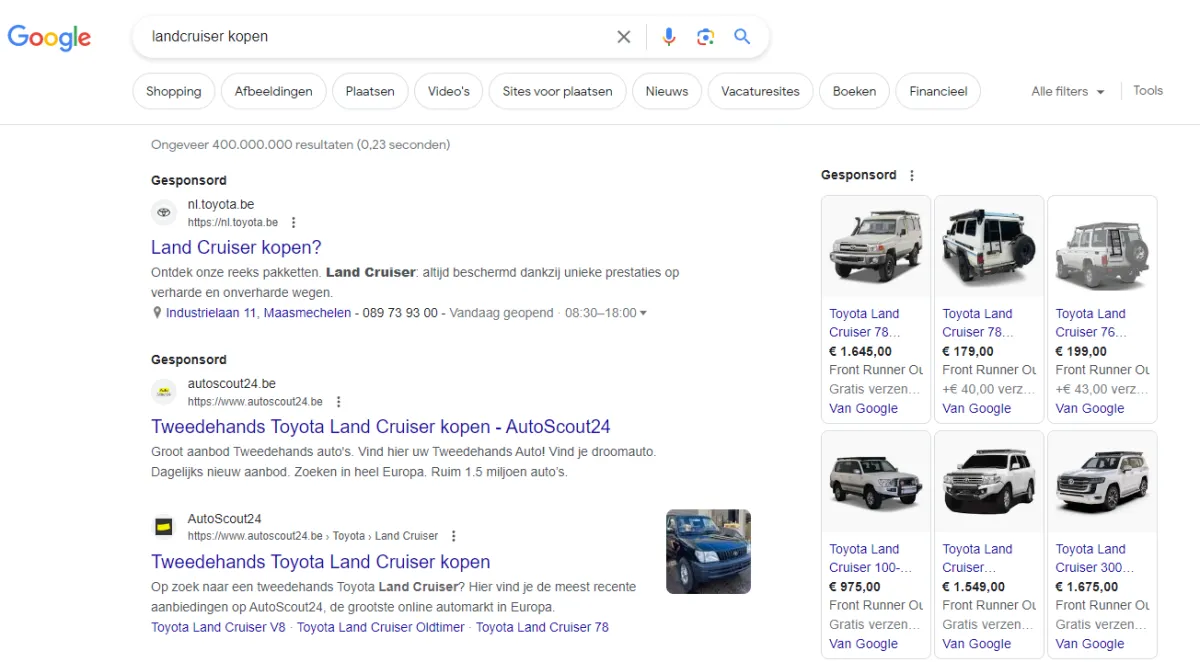Click inside the search input field
1200x662 pixels.
380,37
